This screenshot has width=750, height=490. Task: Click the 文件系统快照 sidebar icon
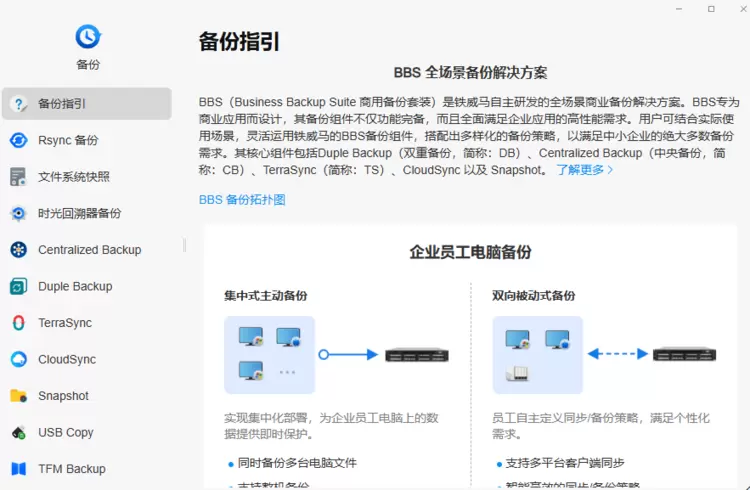click(x=18, y=177)
